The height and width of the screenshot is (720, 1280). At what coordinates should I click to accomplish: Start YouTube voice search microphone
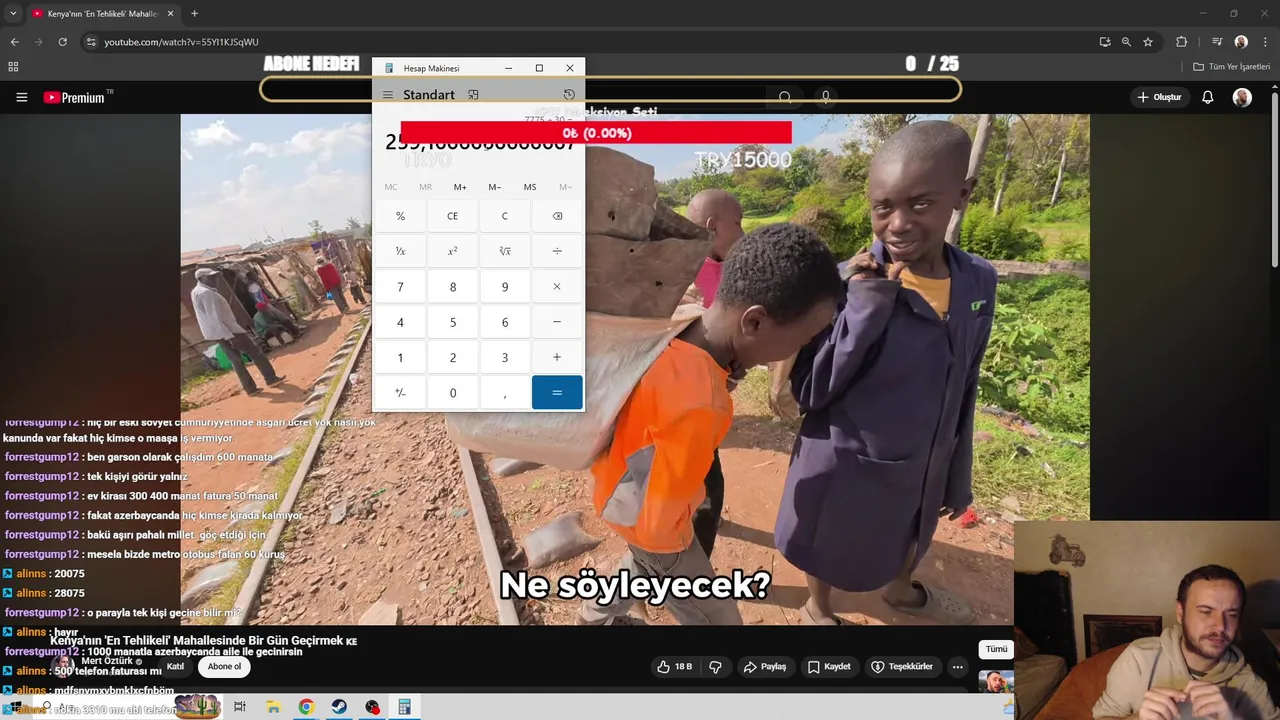click(x=825, y=97)
